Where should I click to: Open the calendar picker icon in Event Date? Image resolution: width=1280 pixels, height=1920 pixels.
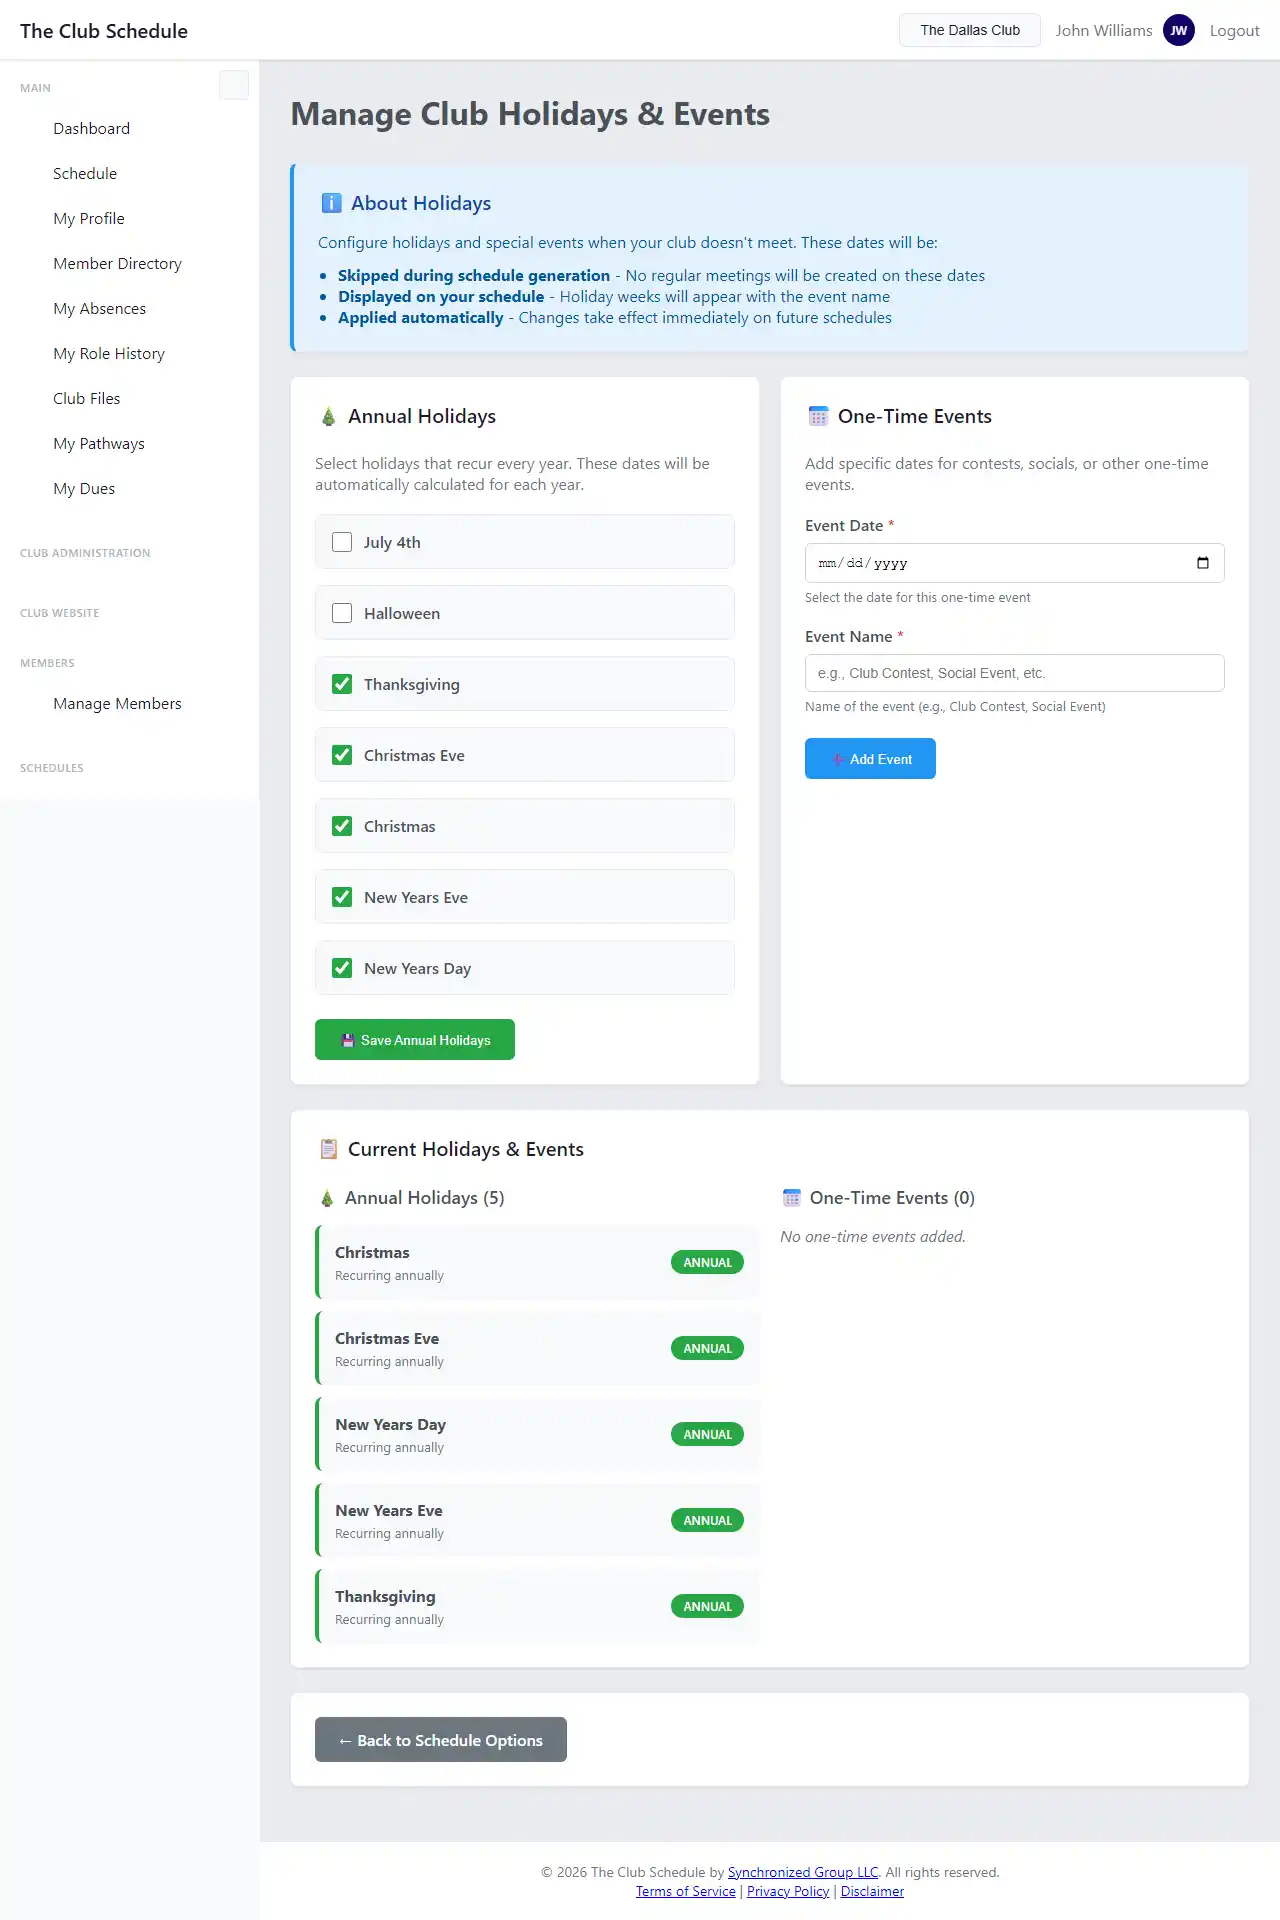point(1203,563)
